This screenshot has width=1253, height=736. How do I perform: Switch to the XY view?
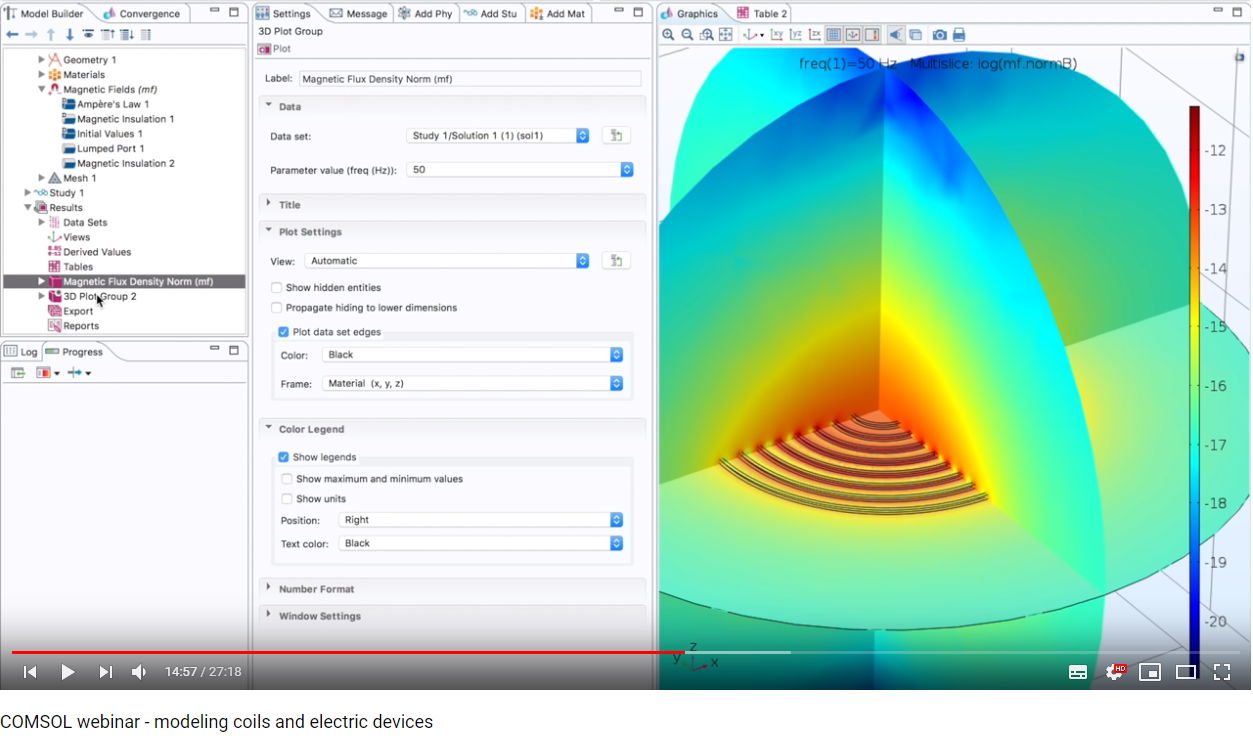777,35
